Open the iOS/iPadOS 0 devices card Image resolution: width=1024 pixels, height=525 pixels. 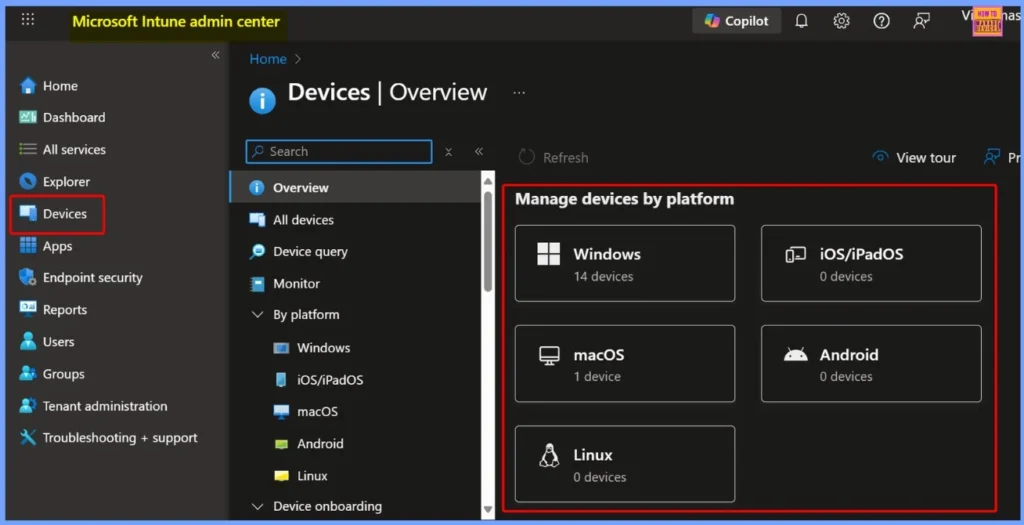[x=871, y=263]
